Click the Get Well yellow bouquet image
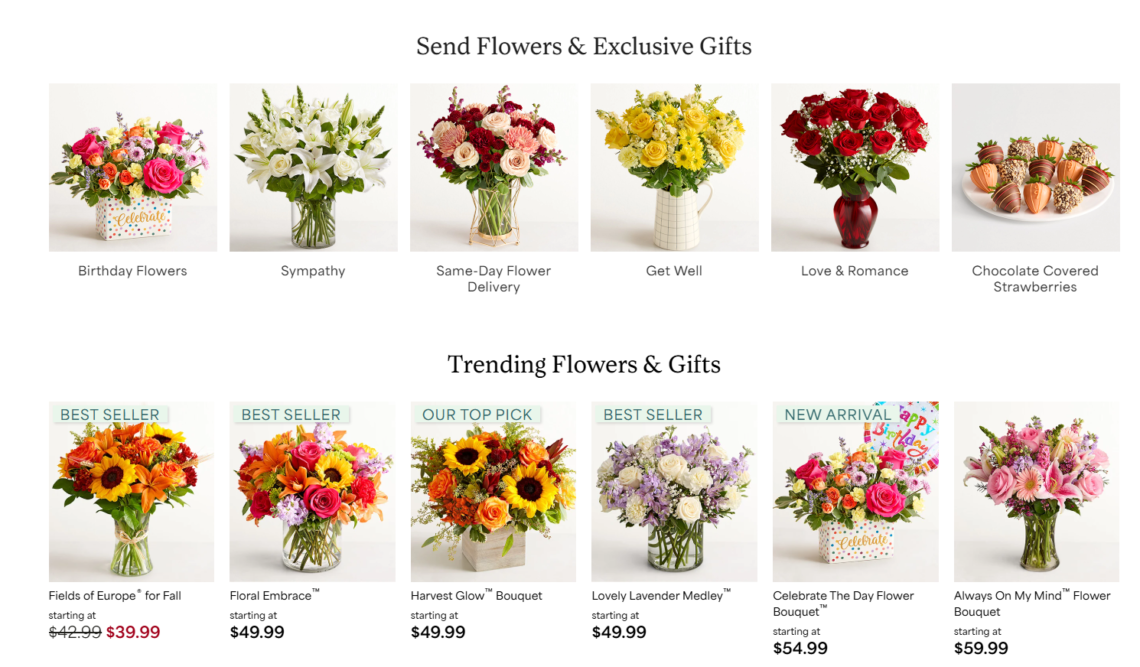 [674, 167]
